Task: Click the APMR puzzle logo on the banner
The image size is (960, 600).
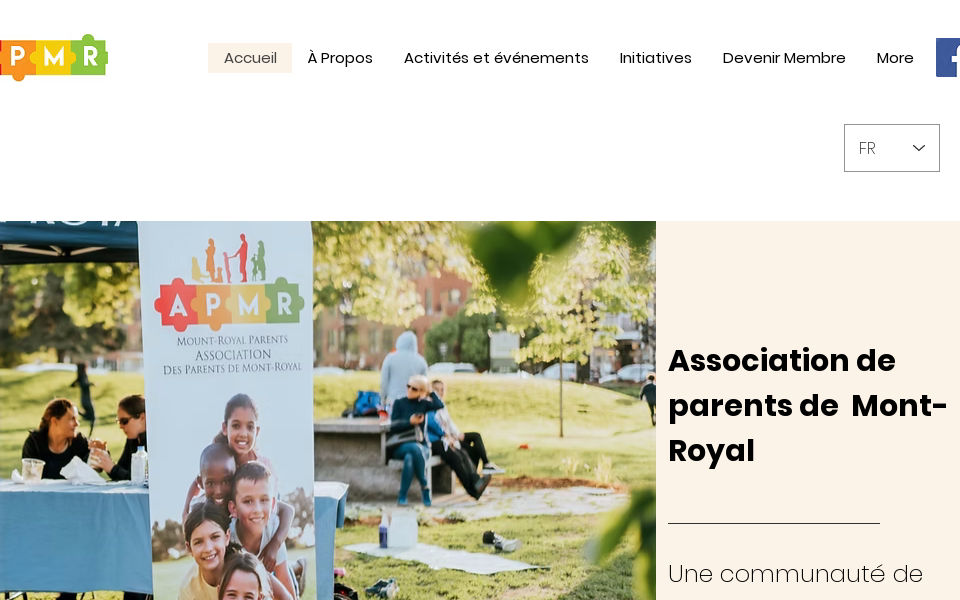Action: [229, 303]
